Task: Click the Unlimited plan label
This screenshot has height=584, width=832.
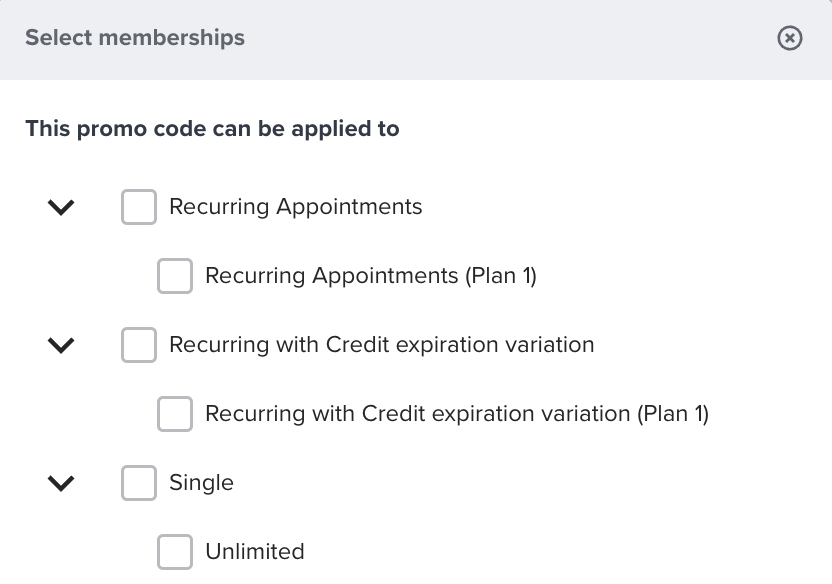Action: point(255,551)
